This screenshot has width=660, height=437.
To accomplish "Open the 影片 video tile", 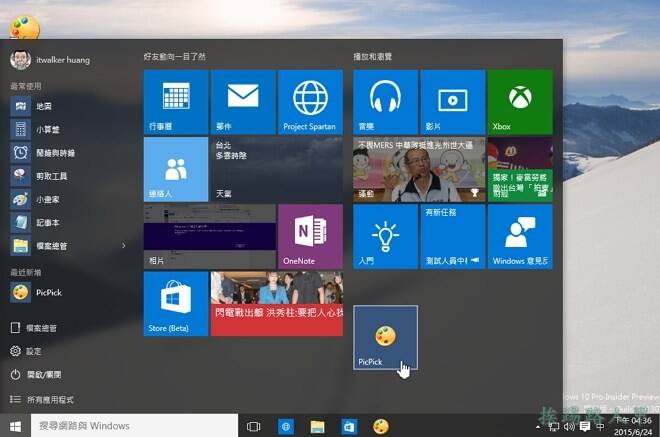I will point(453,102).
